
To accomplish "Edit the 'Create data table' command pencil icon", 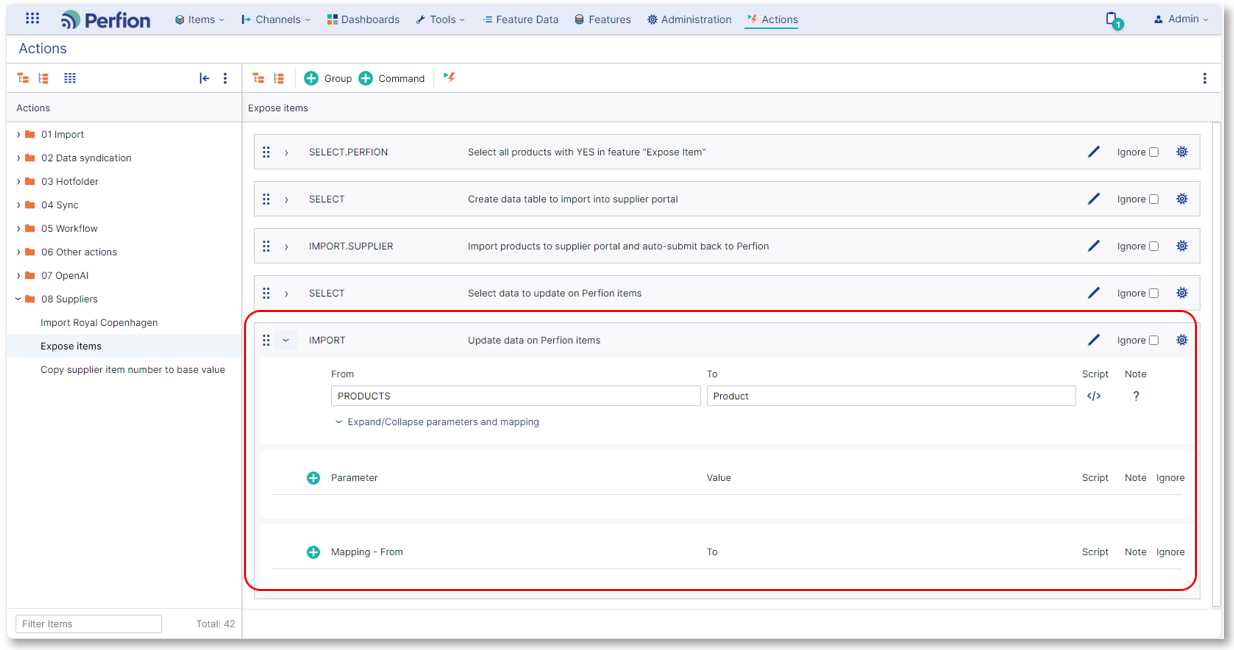I will (1094, 199).
